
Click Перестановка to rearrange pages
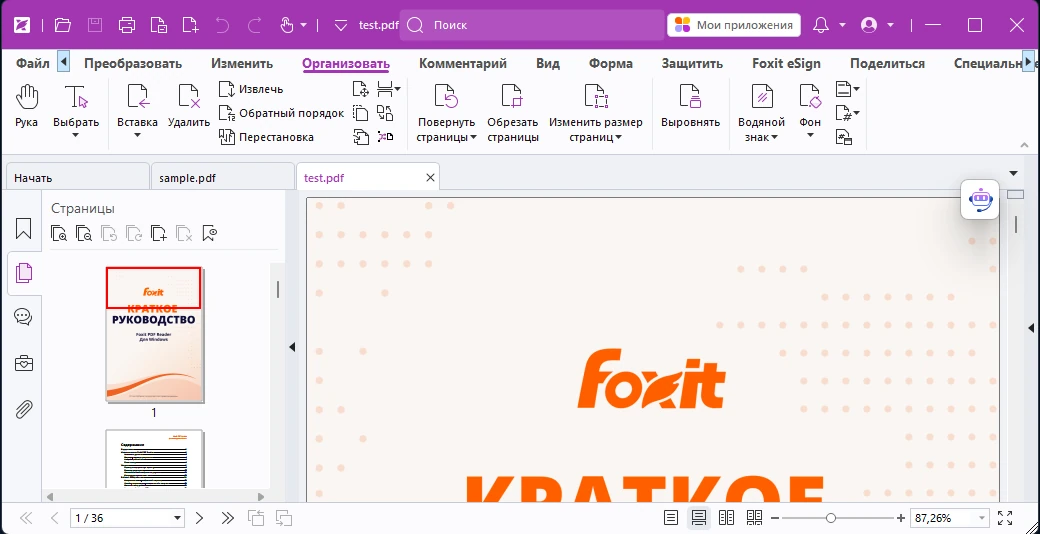[x=266, y=137]
